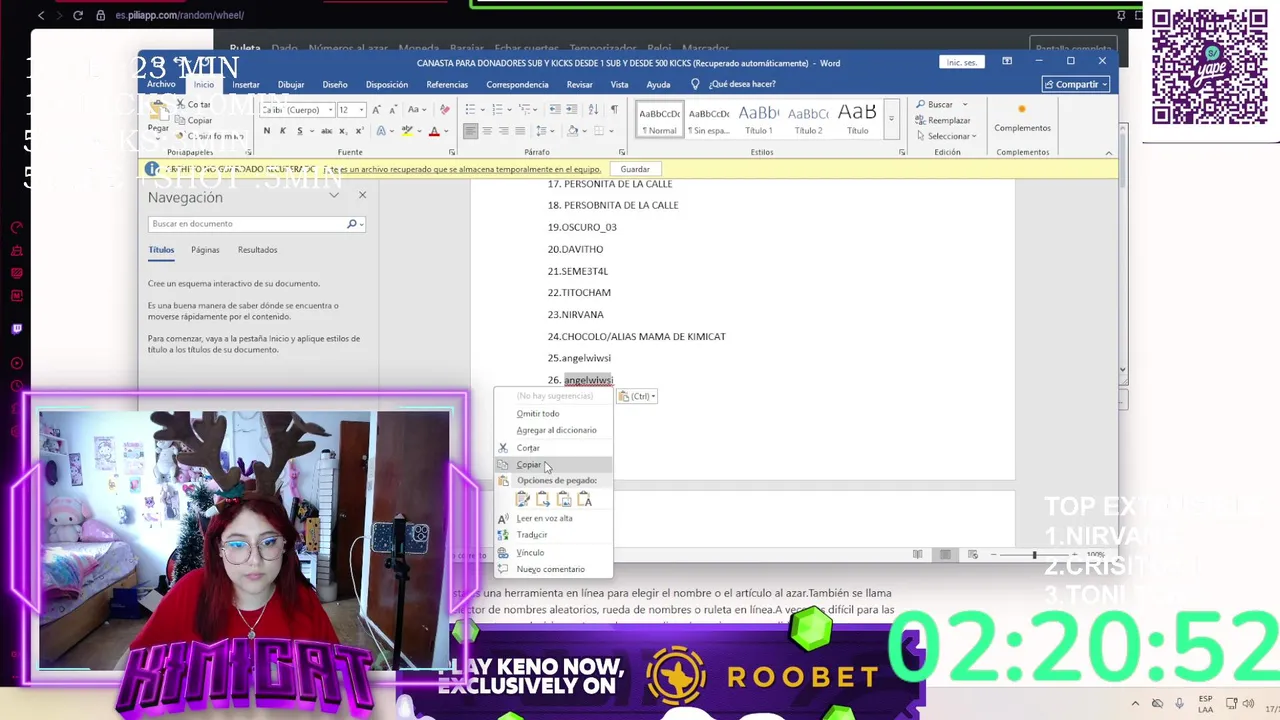This screenshot has height=720, width=1280.
Task: Open the font size 12 dropdown
Action: 361,110
